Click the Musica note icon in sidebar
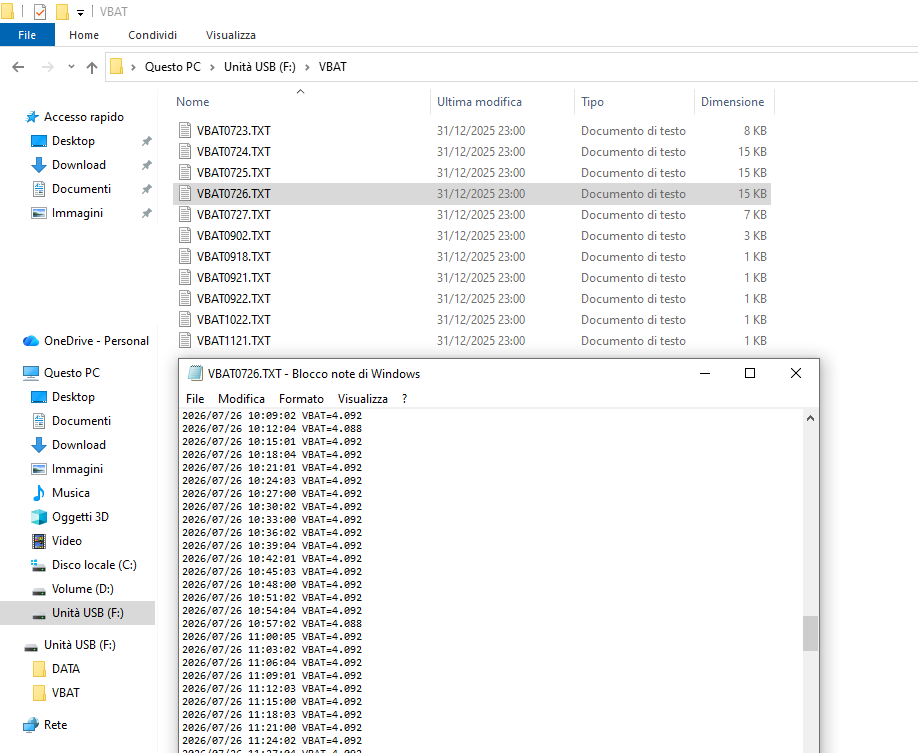Screen dimensions: 918x753 pos(39,493)
